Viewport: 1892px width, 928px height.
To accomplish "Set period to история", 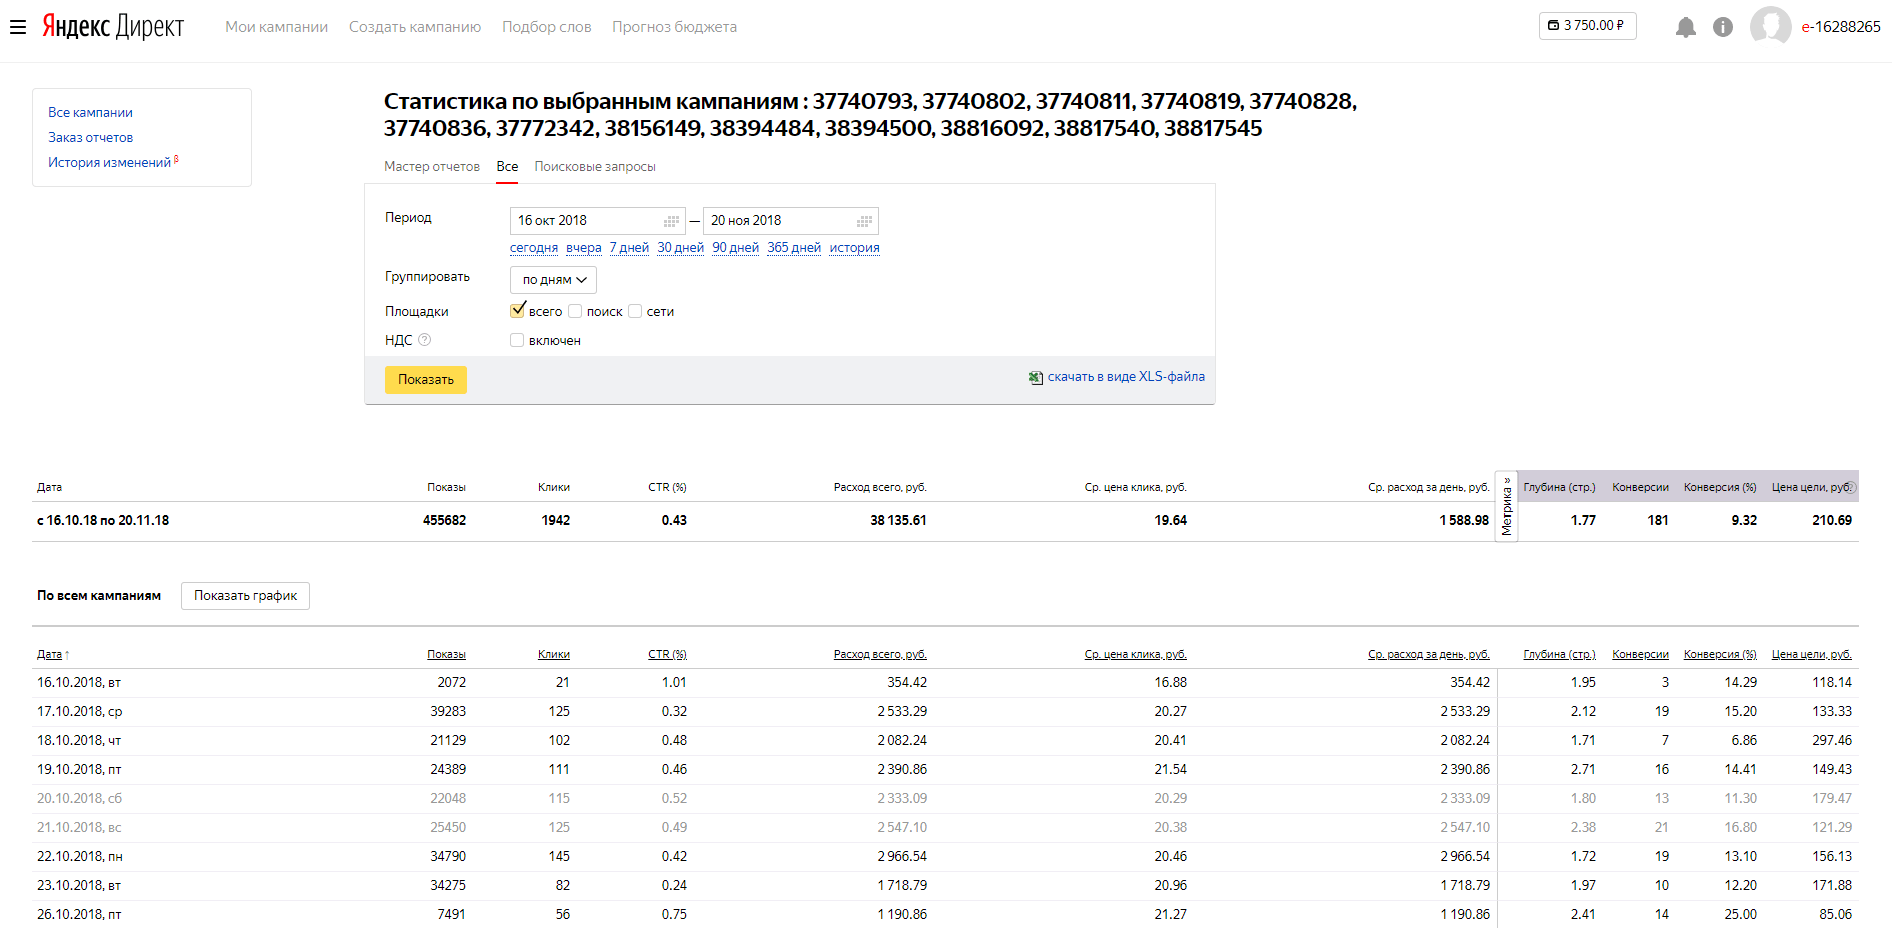I will point(854,248).
